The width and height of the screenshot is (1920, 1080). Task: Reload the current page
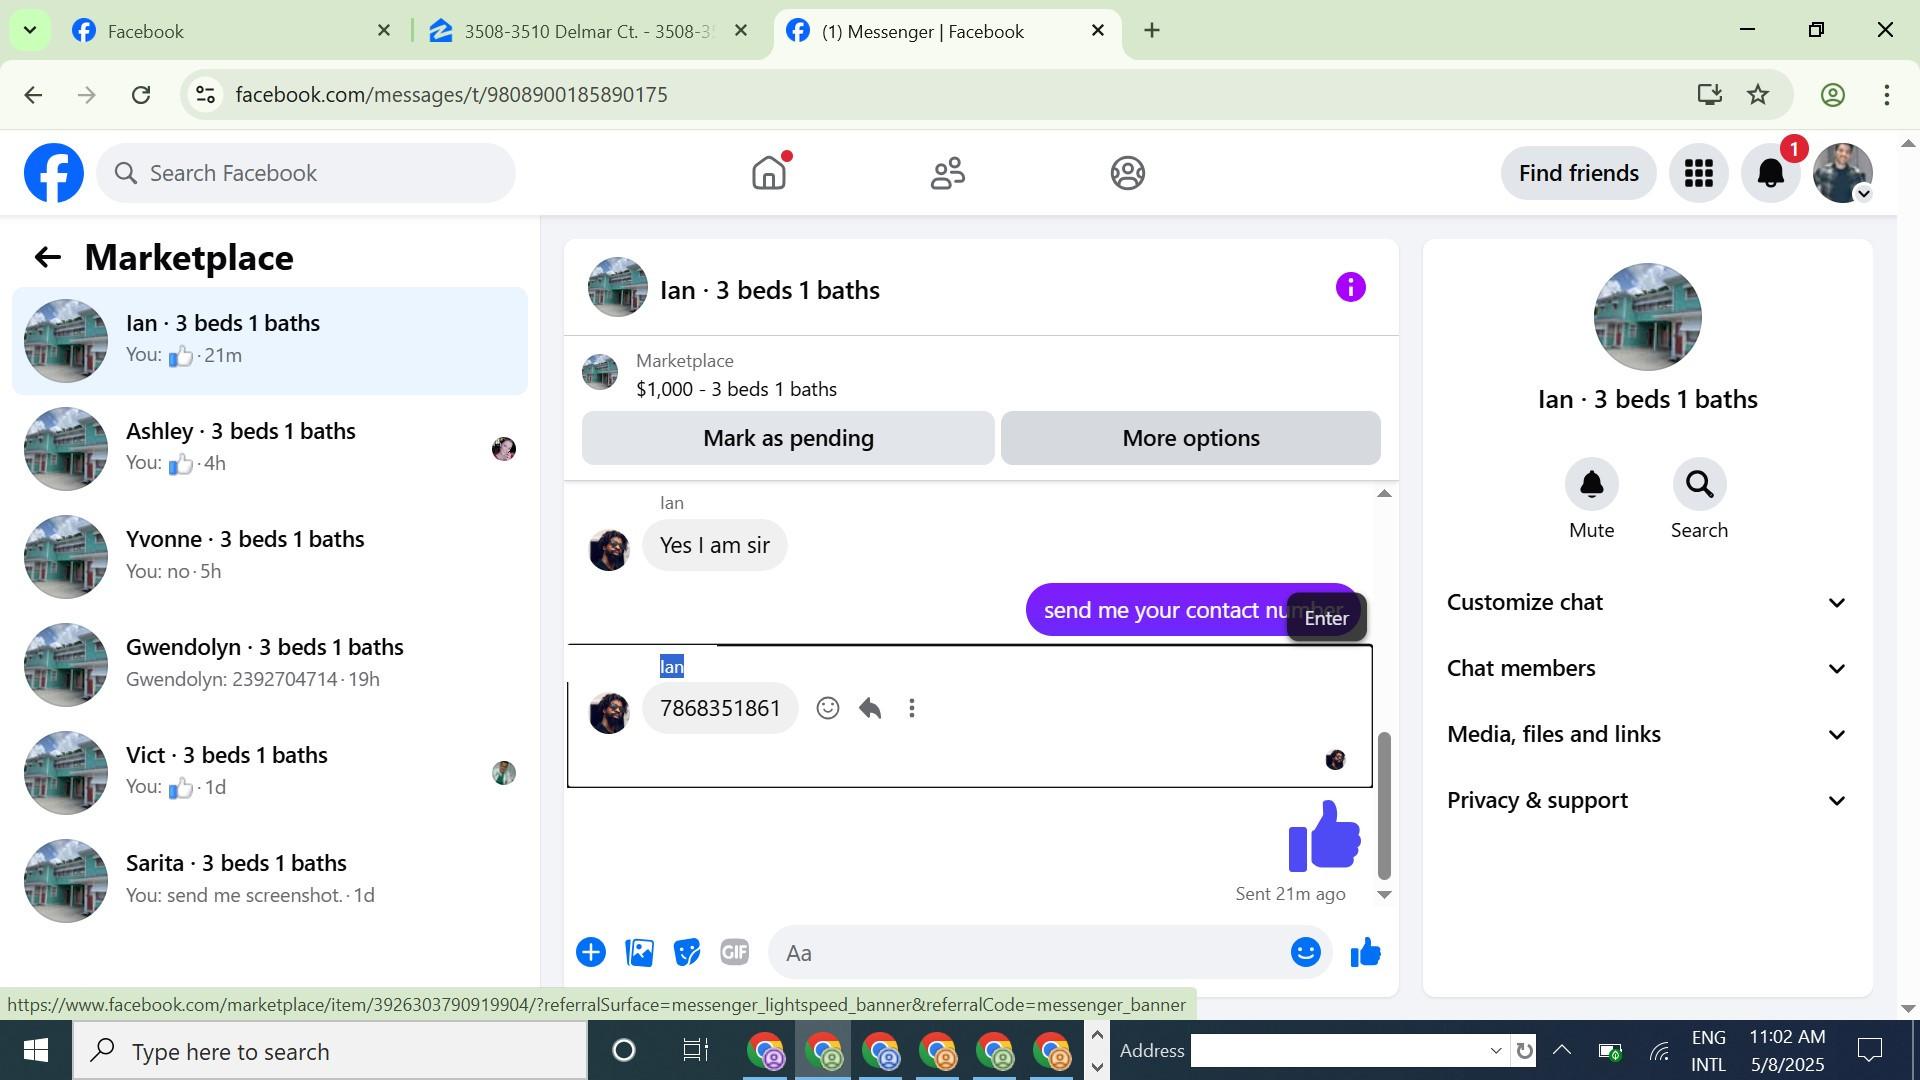click(x=141, y=95)
